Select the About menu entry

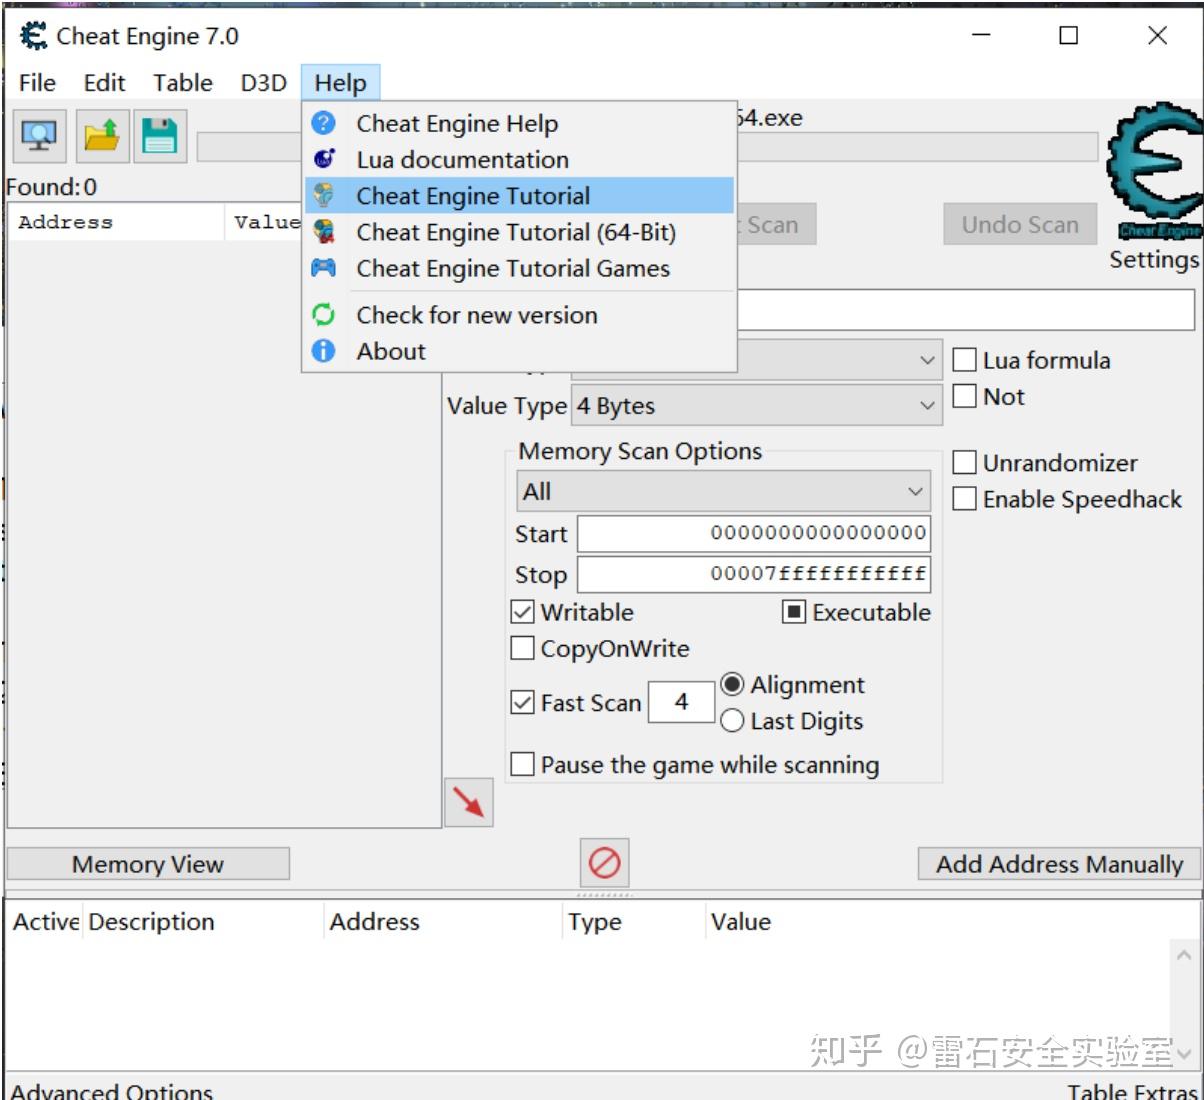coord(519,351)
